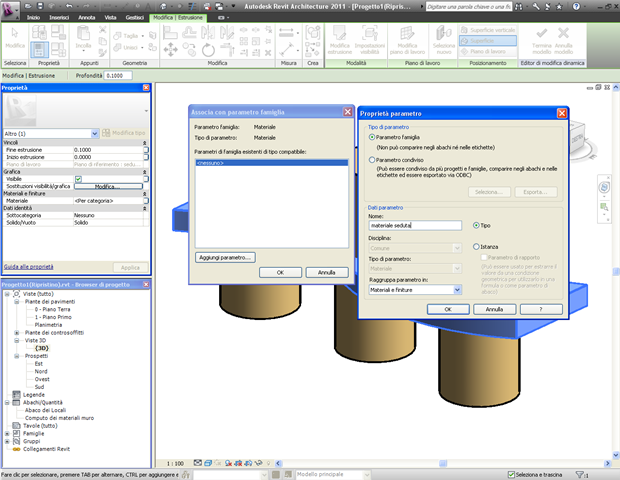This screenshot has width=620, height=480.
Task: Open the Inserisci ribbon tab
Action: point(59,18)
